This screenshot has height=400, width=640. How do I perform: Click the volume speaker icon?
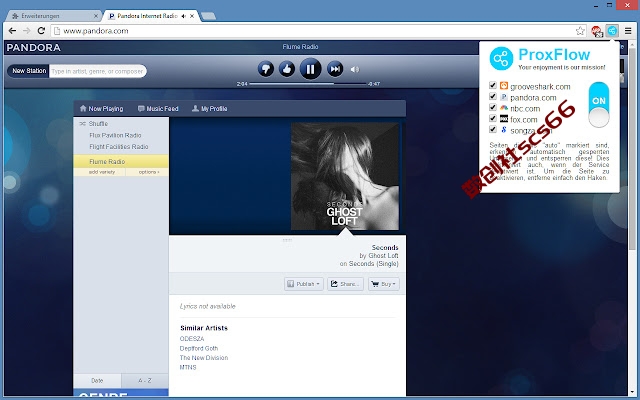coord(355,69)
